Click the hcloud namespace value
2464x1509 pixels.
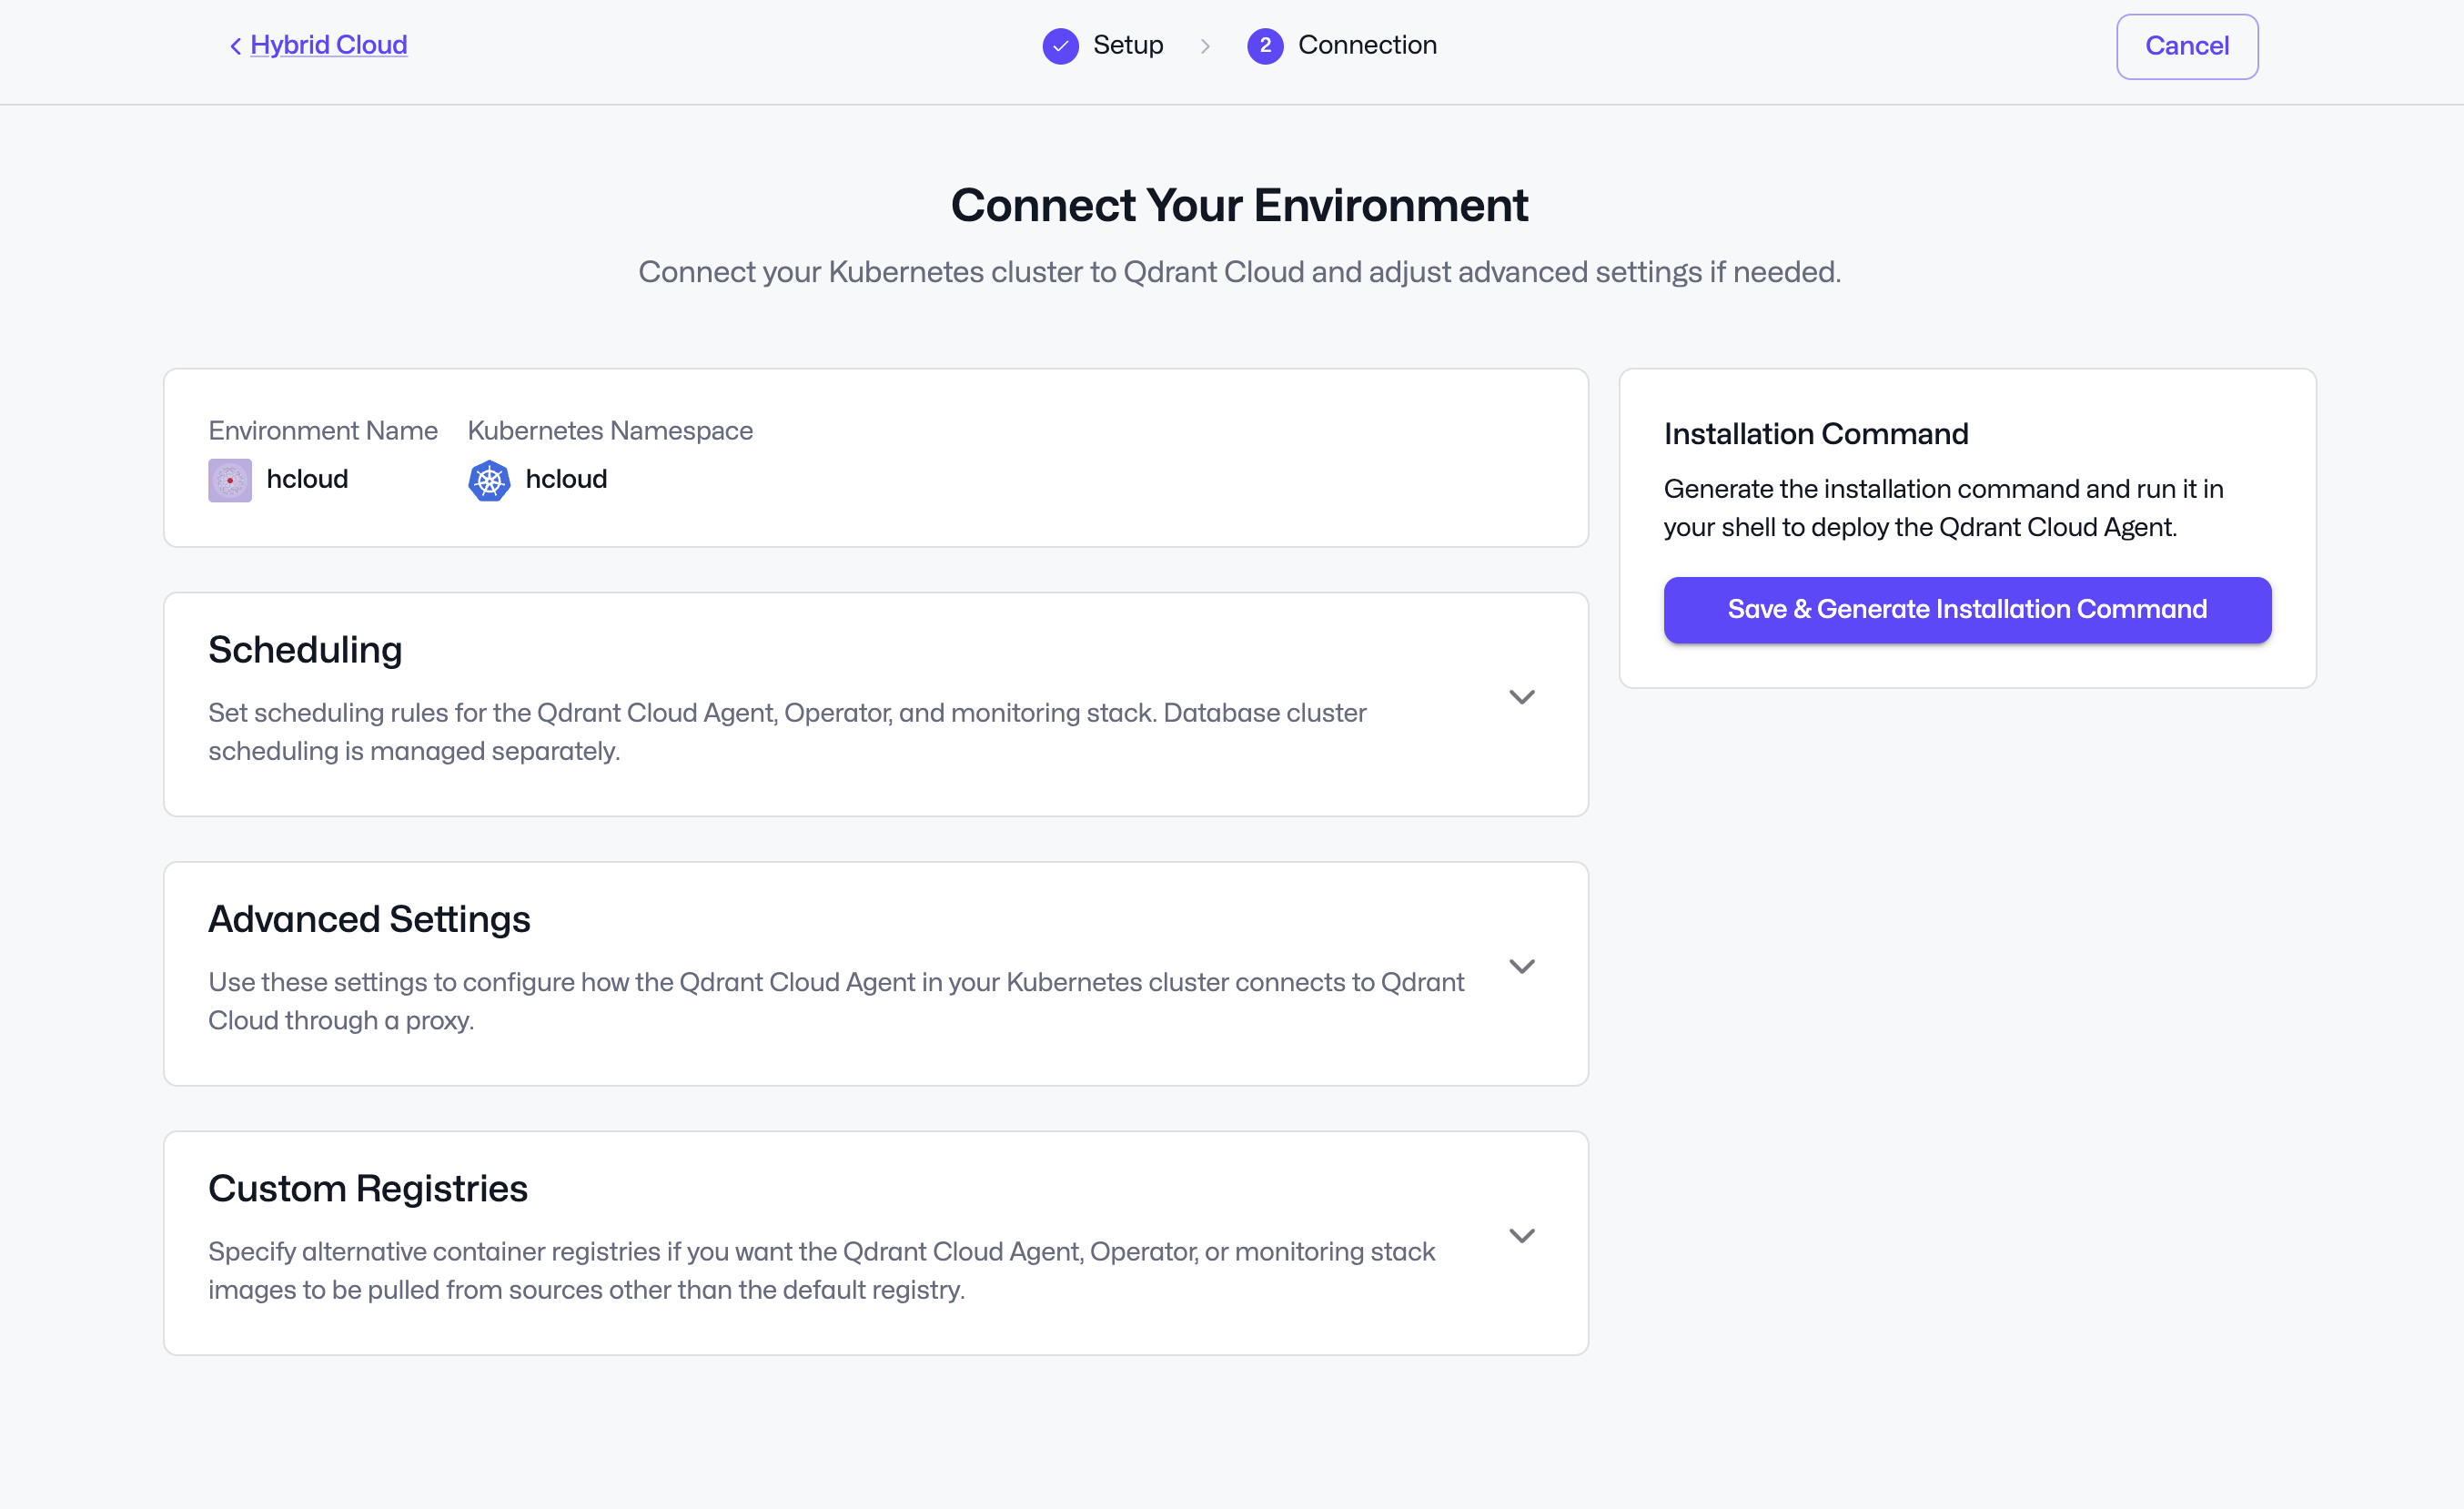[x=566, y=479]
